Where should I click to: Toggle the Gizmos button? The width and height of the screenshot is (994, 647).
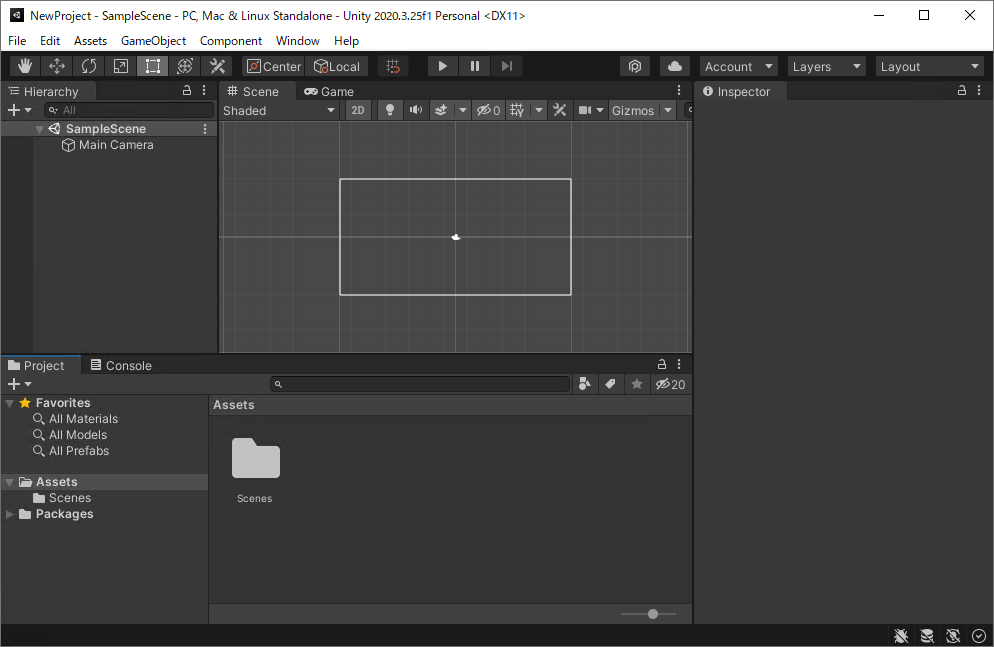pyautogui.click(x=633, y=110)
